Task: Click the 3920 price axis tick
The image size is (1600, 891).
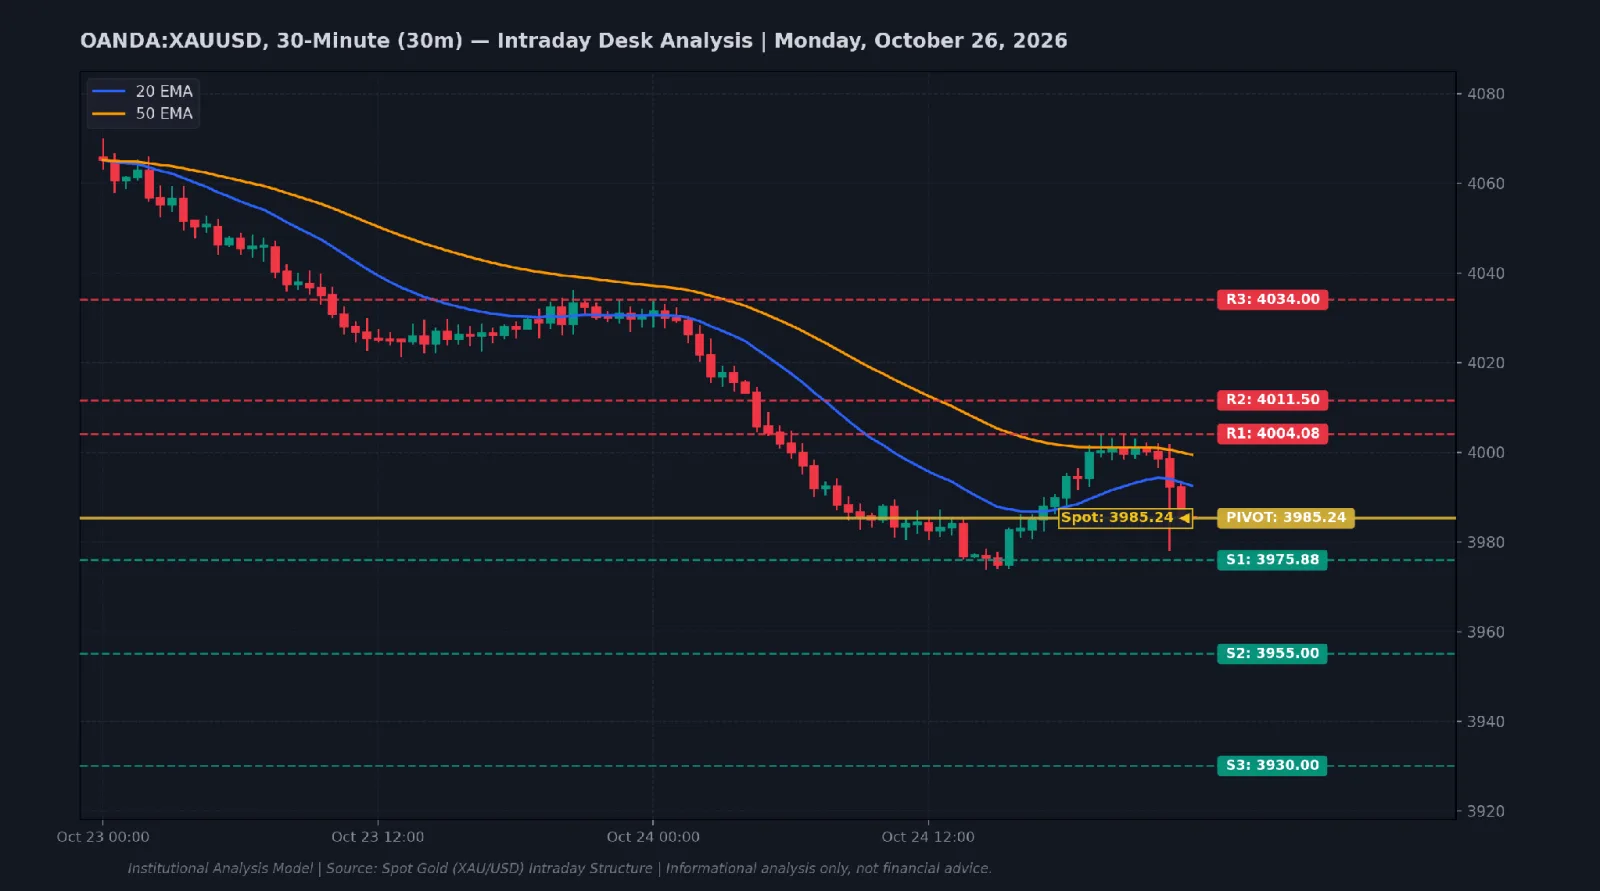Action: click(1485, 811)
